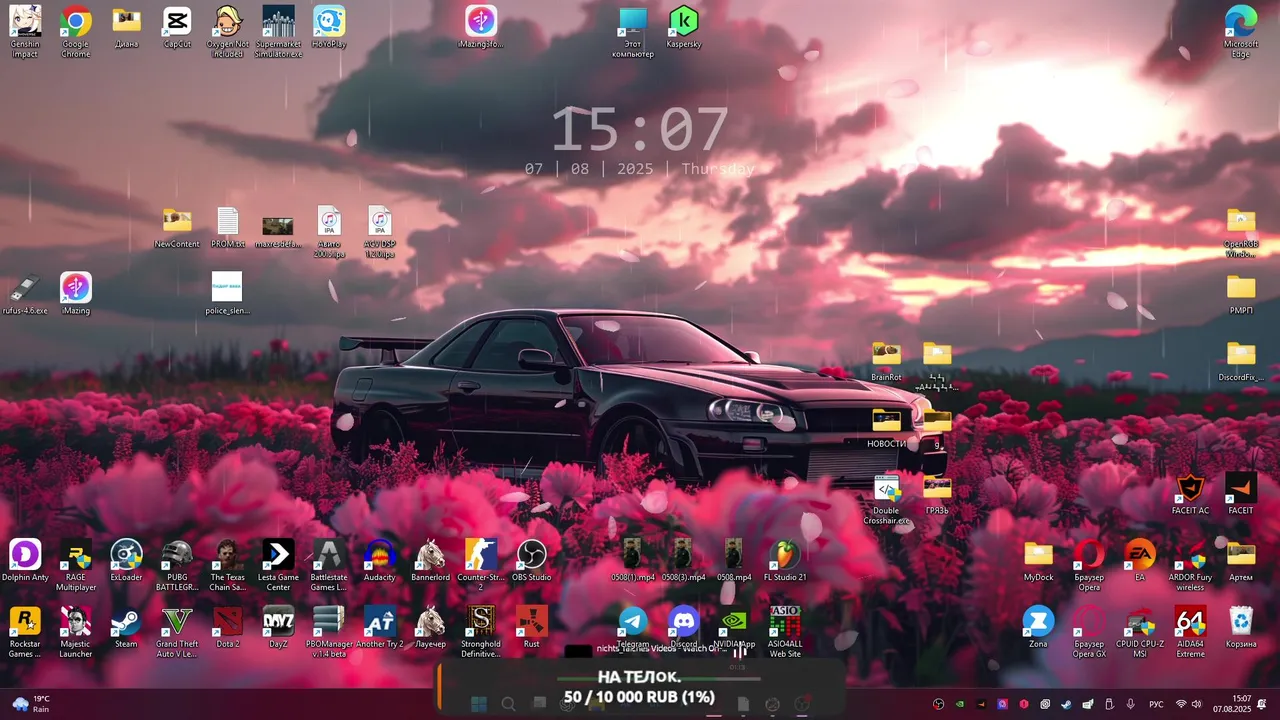Select the Dolphin Anty shortcut
Viewport: 1280px width, 720px height.
point(25,554)
